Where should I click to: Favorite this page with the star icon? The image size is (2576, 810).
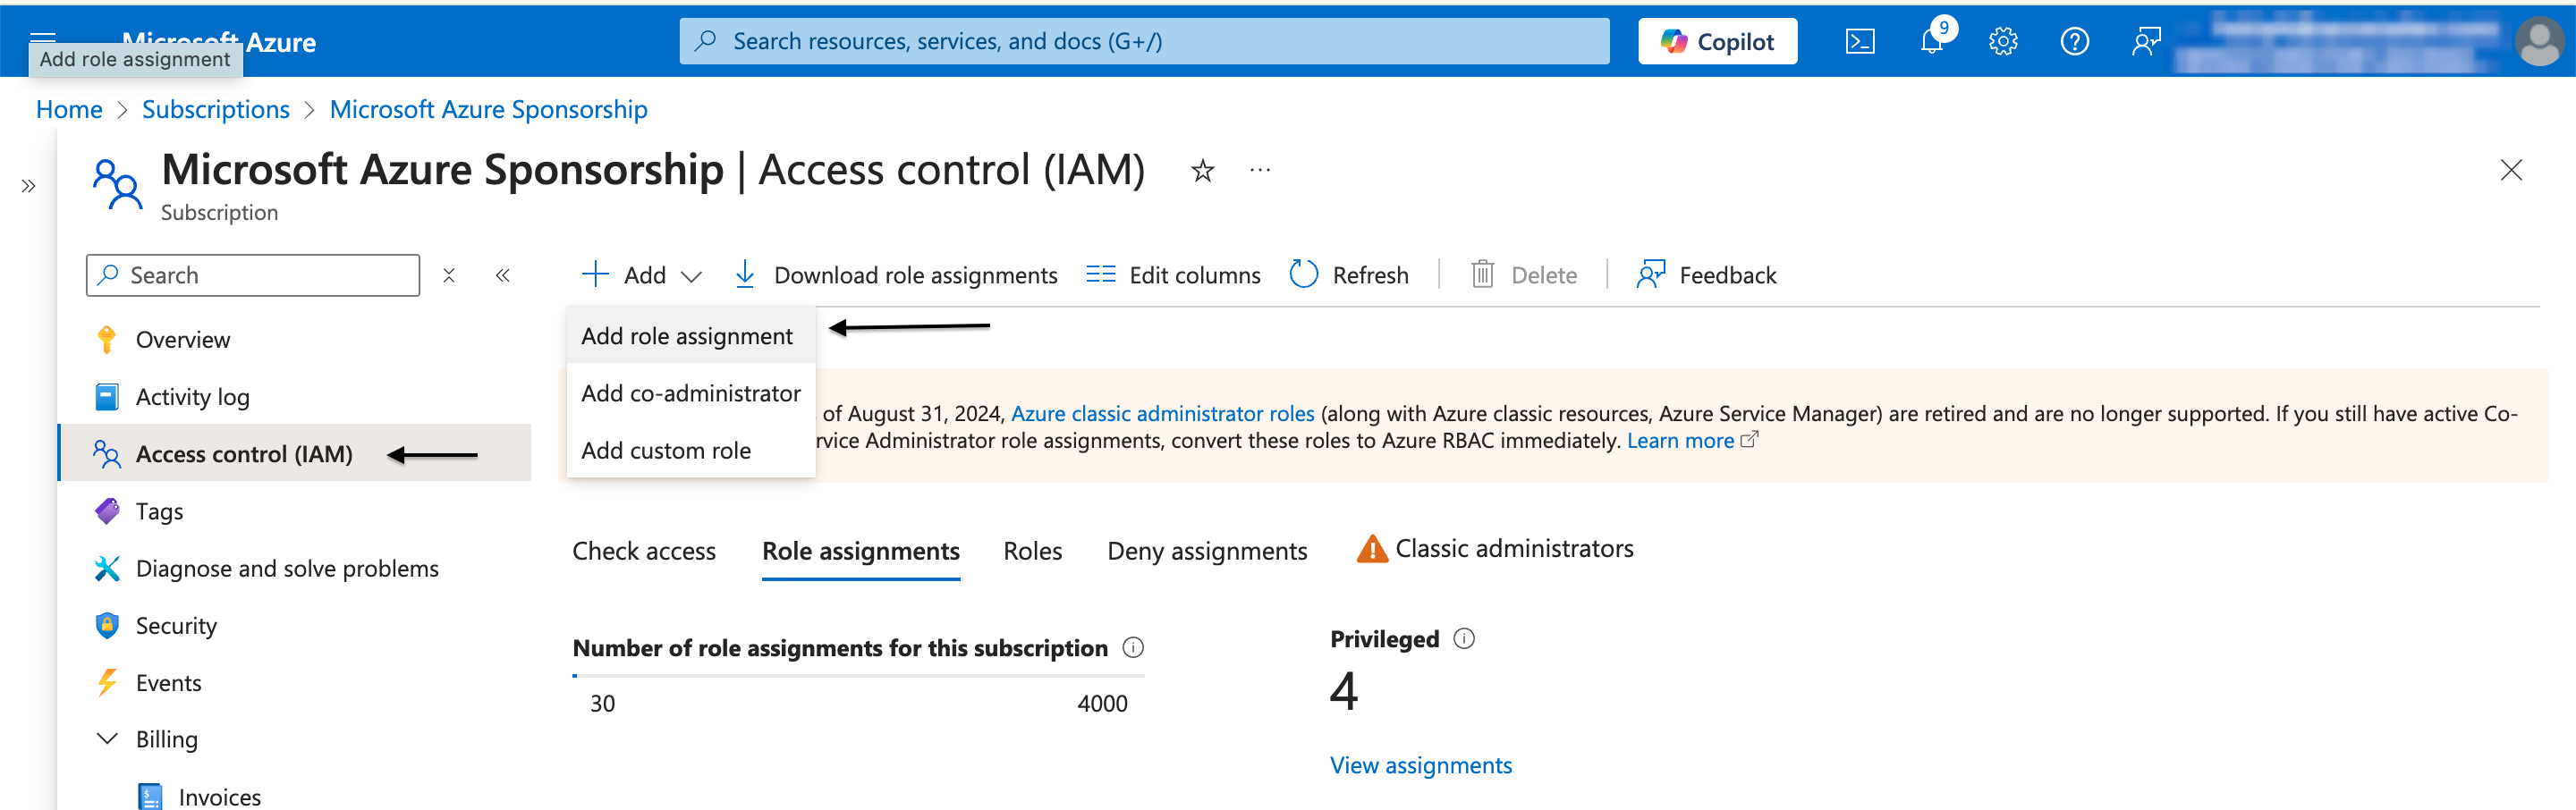click(x=1202, y=171)
